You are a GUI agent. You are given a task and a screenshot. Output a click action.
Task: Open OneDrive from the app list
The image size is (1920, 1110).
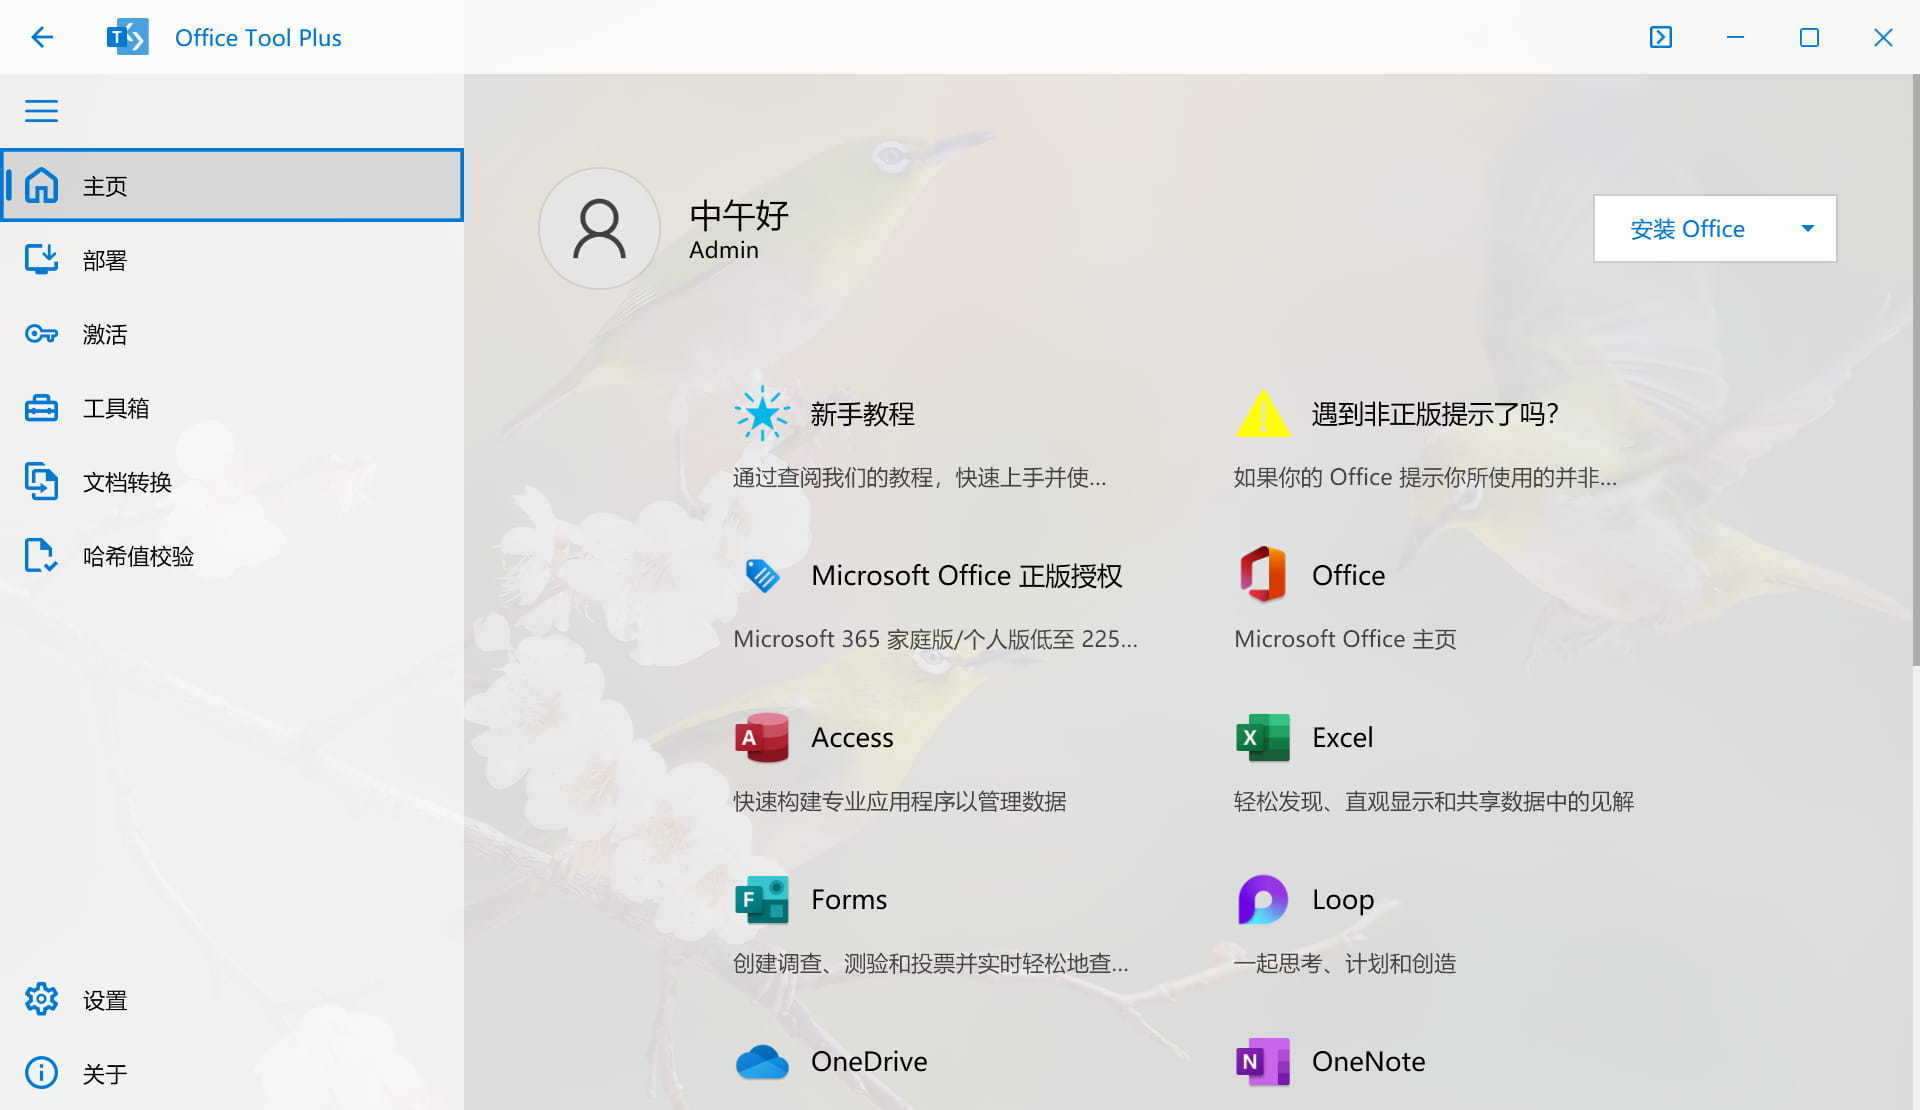(868, 1061)
